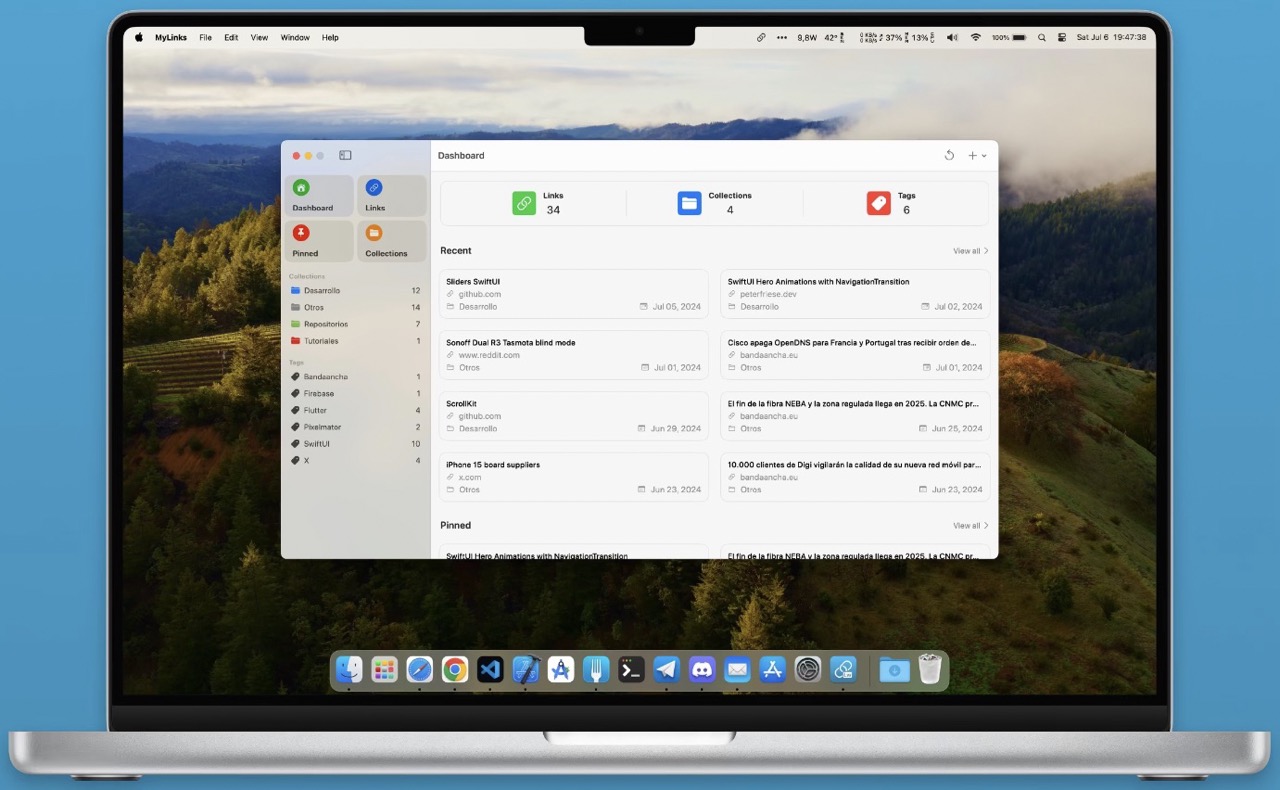Add a new link with the plus button
The width and height of the screenshot is (1280, 790).
(x=971, y=155)
